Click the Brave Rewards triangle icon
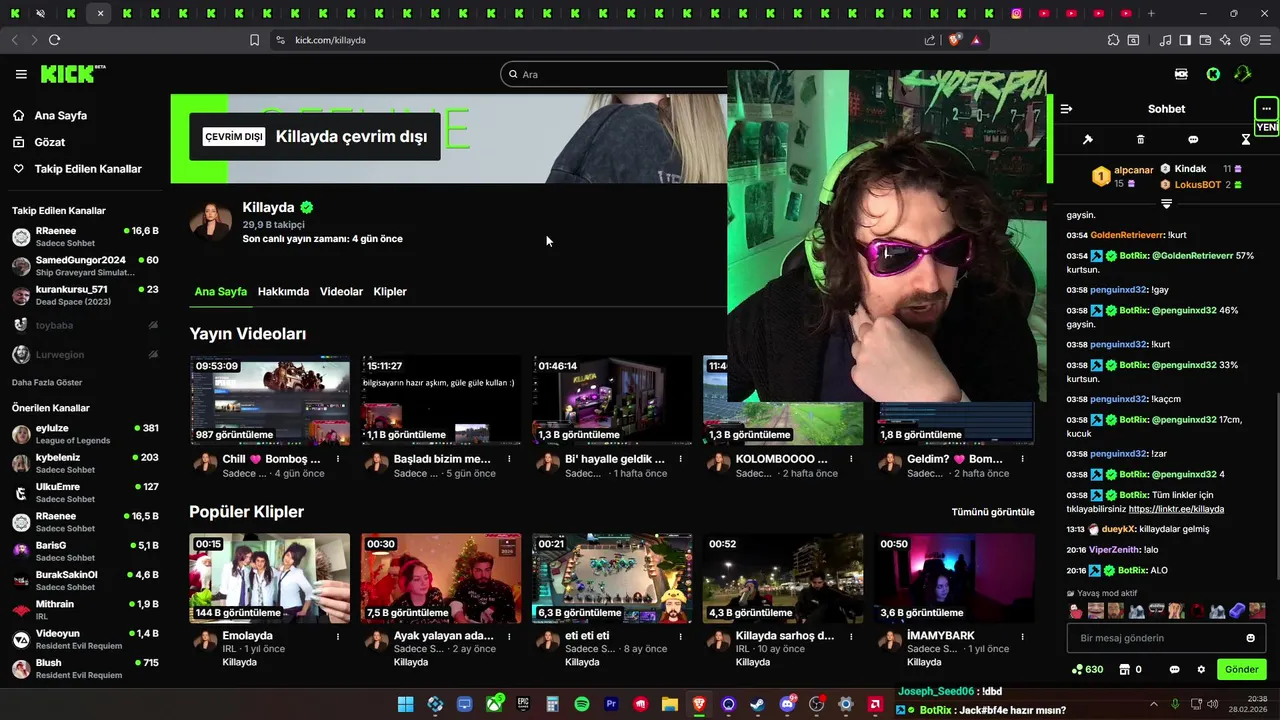Screen dimensions: 1280x720 976,40
